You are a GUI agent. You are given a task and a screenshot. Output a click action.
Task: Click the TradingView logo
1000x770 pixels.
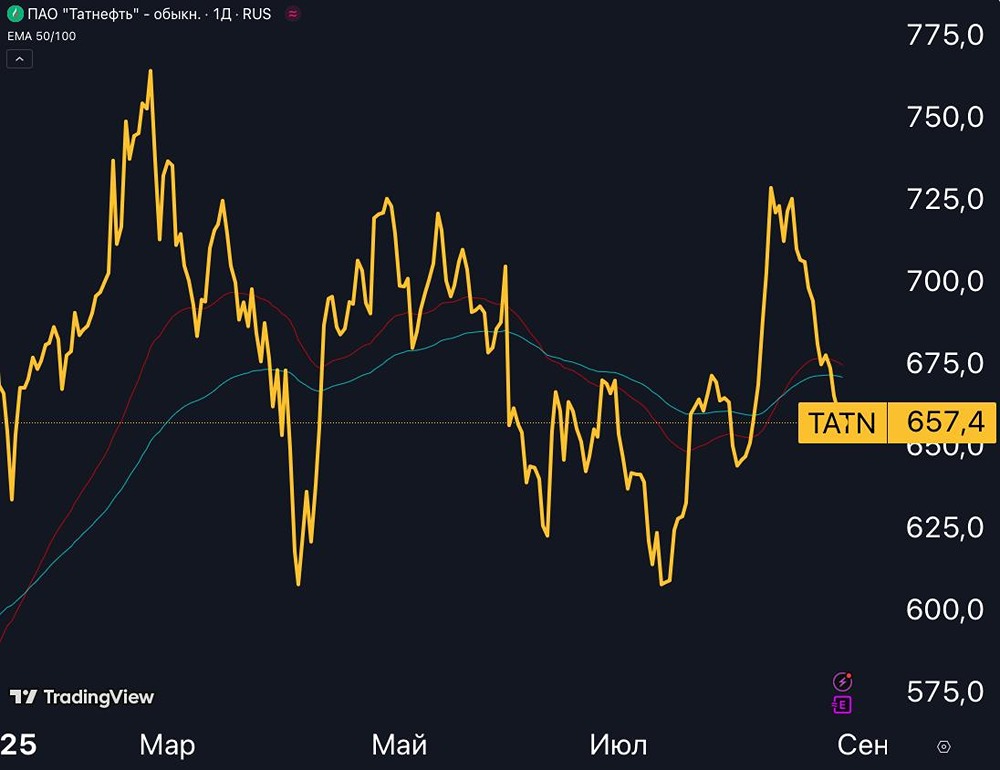(82, 697)
